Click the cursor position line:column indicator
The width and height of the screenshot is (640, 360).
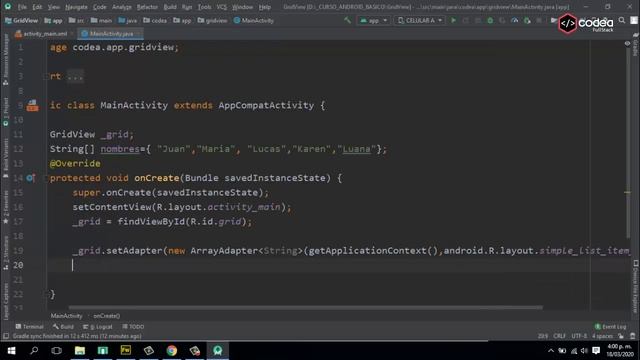[542, 336]
